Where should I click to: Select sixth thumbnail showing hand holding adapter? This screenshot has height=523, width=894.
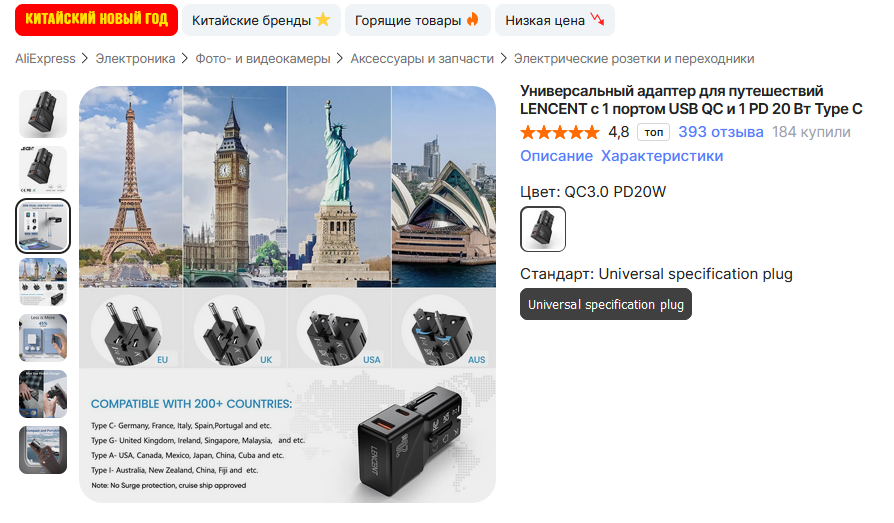[43, 394]
